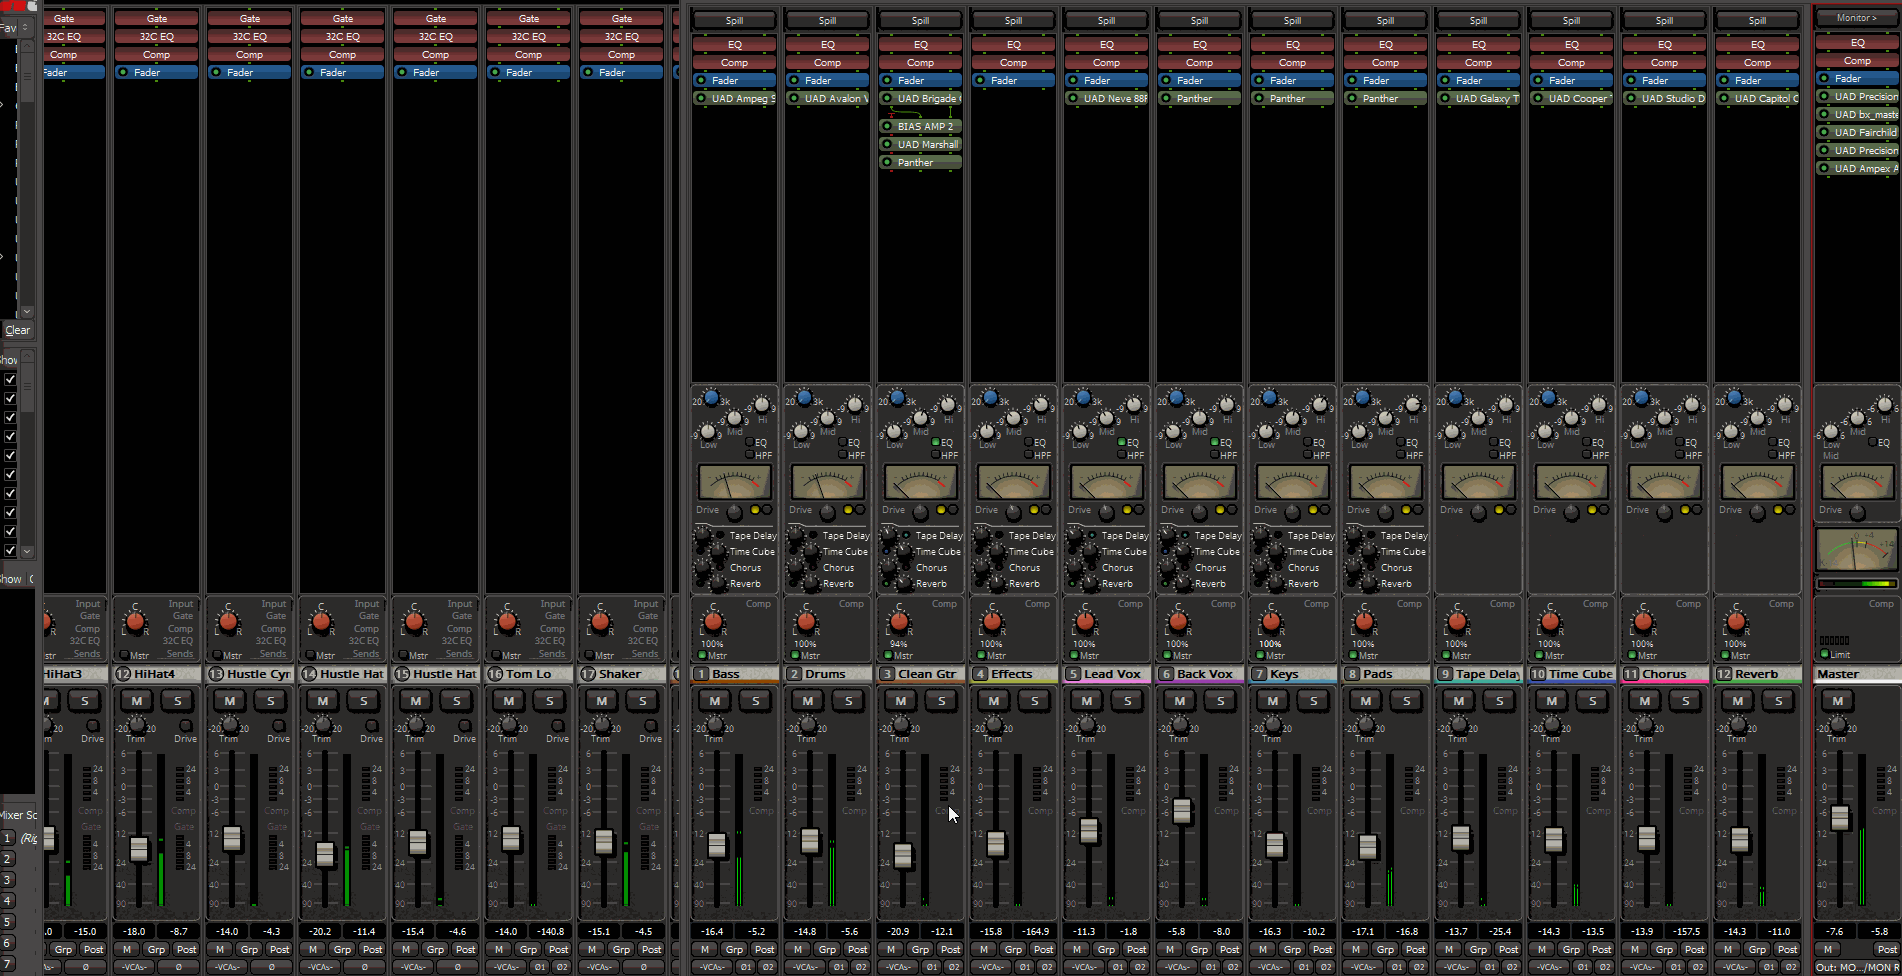Image resolution: width=1902 pixels, height=976 pixels.
Task: Click the Trim knob on Tom Lo
Action: [x=509, y=725]
